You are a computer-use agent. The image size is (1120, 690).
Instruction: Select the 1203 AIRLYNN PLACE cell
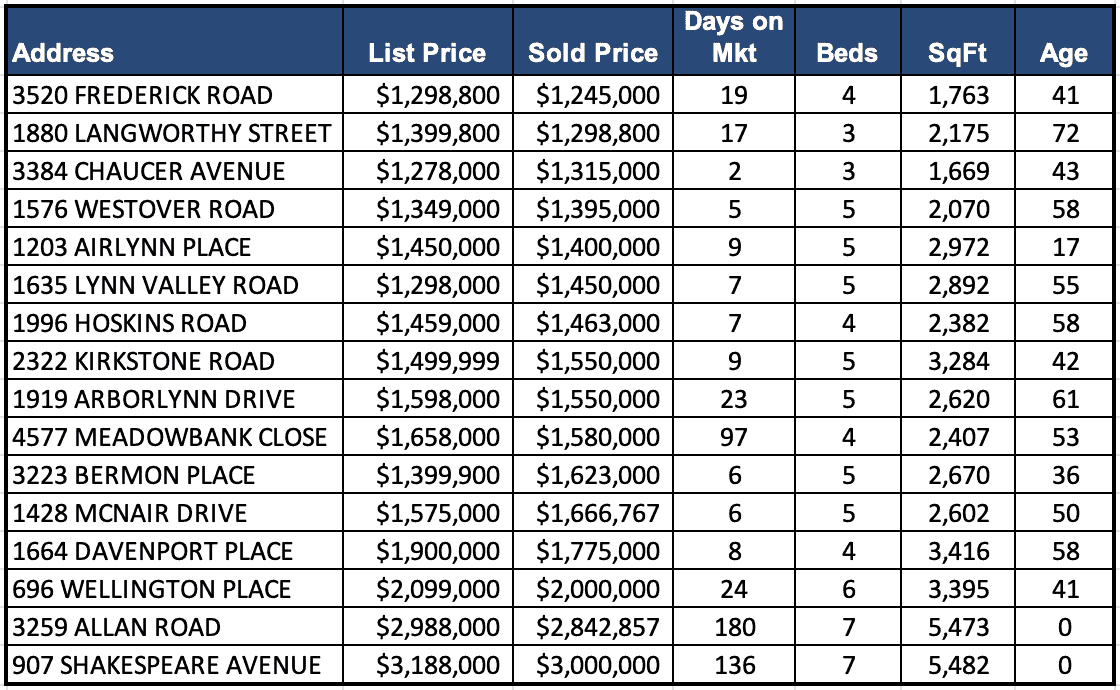click(132, 247)
